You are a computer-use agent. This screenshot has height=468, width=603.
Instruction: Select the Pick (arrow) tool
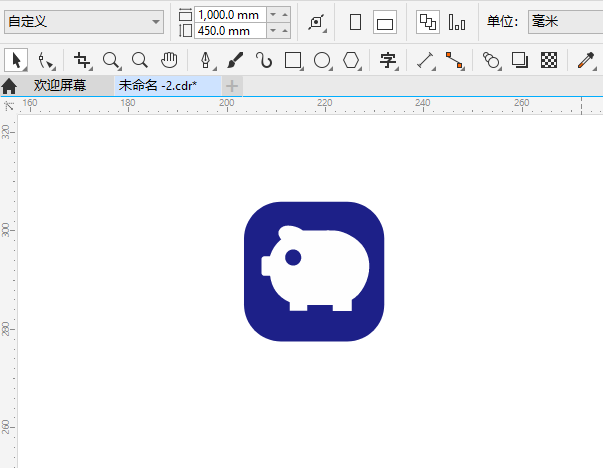[x=16, y=60]
